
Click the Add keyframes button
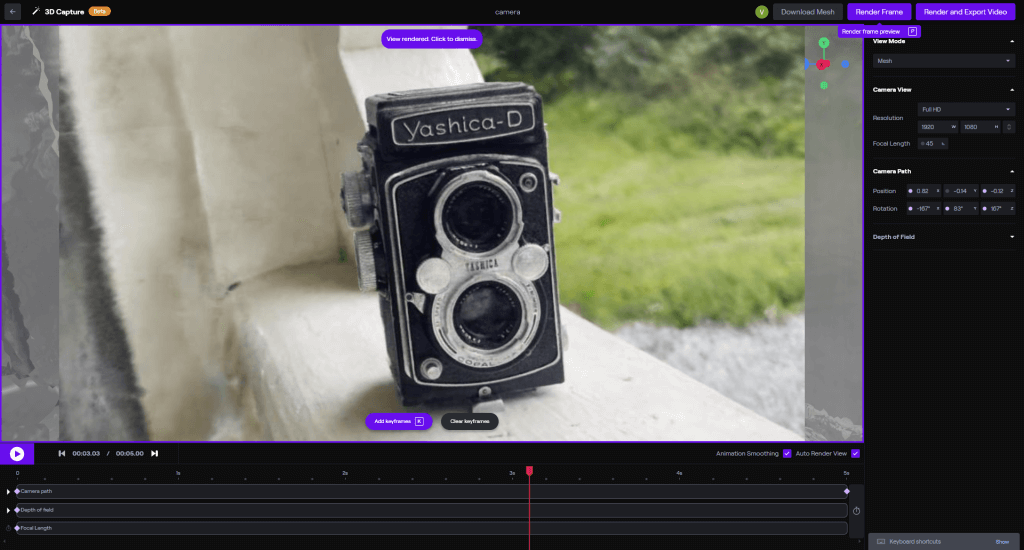[398, 421]
